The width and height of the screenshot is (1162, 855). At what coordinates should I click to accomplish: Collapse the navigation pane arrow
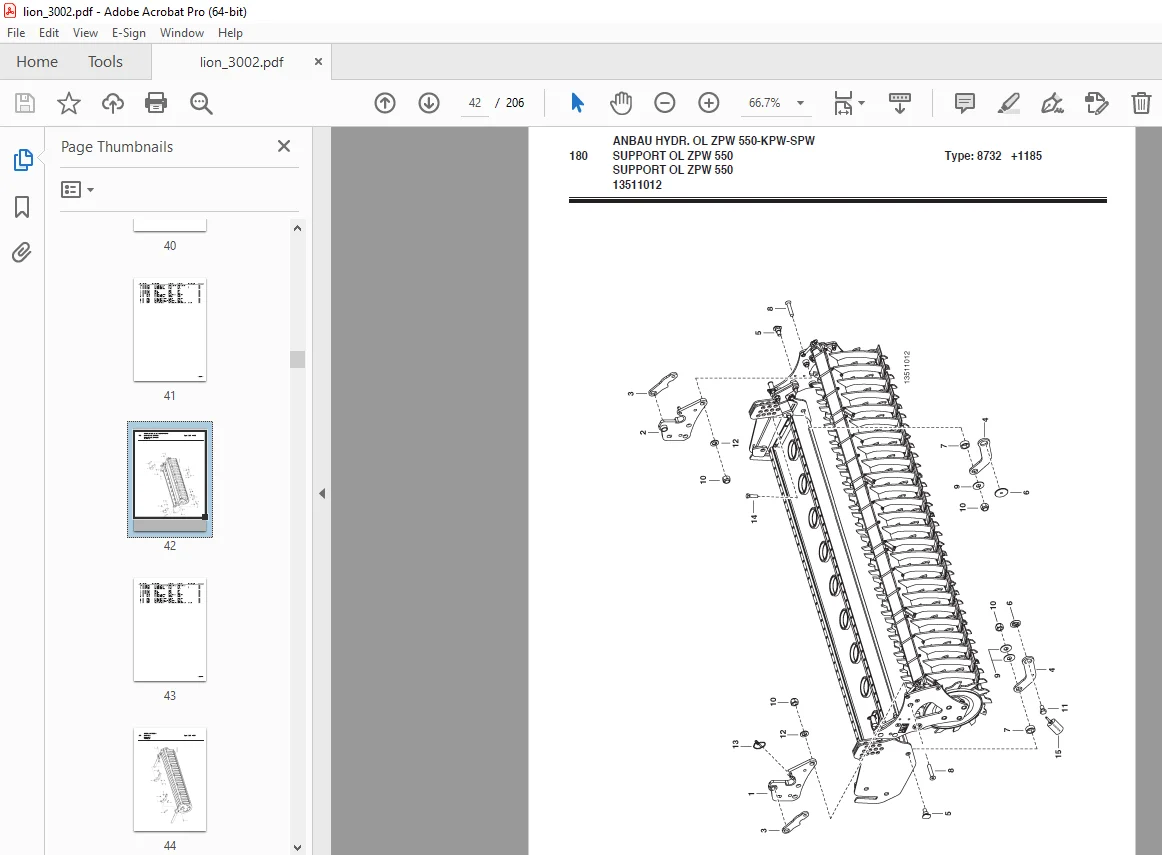point(322,493)
